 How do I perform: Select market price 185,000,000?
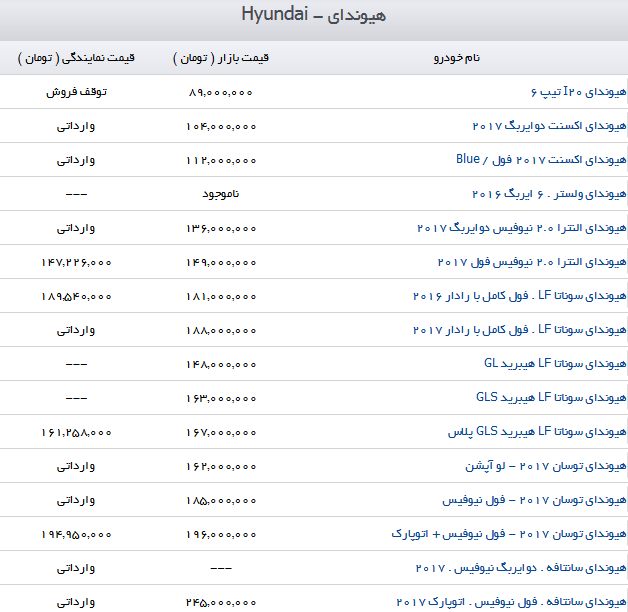tap(221, 501)
